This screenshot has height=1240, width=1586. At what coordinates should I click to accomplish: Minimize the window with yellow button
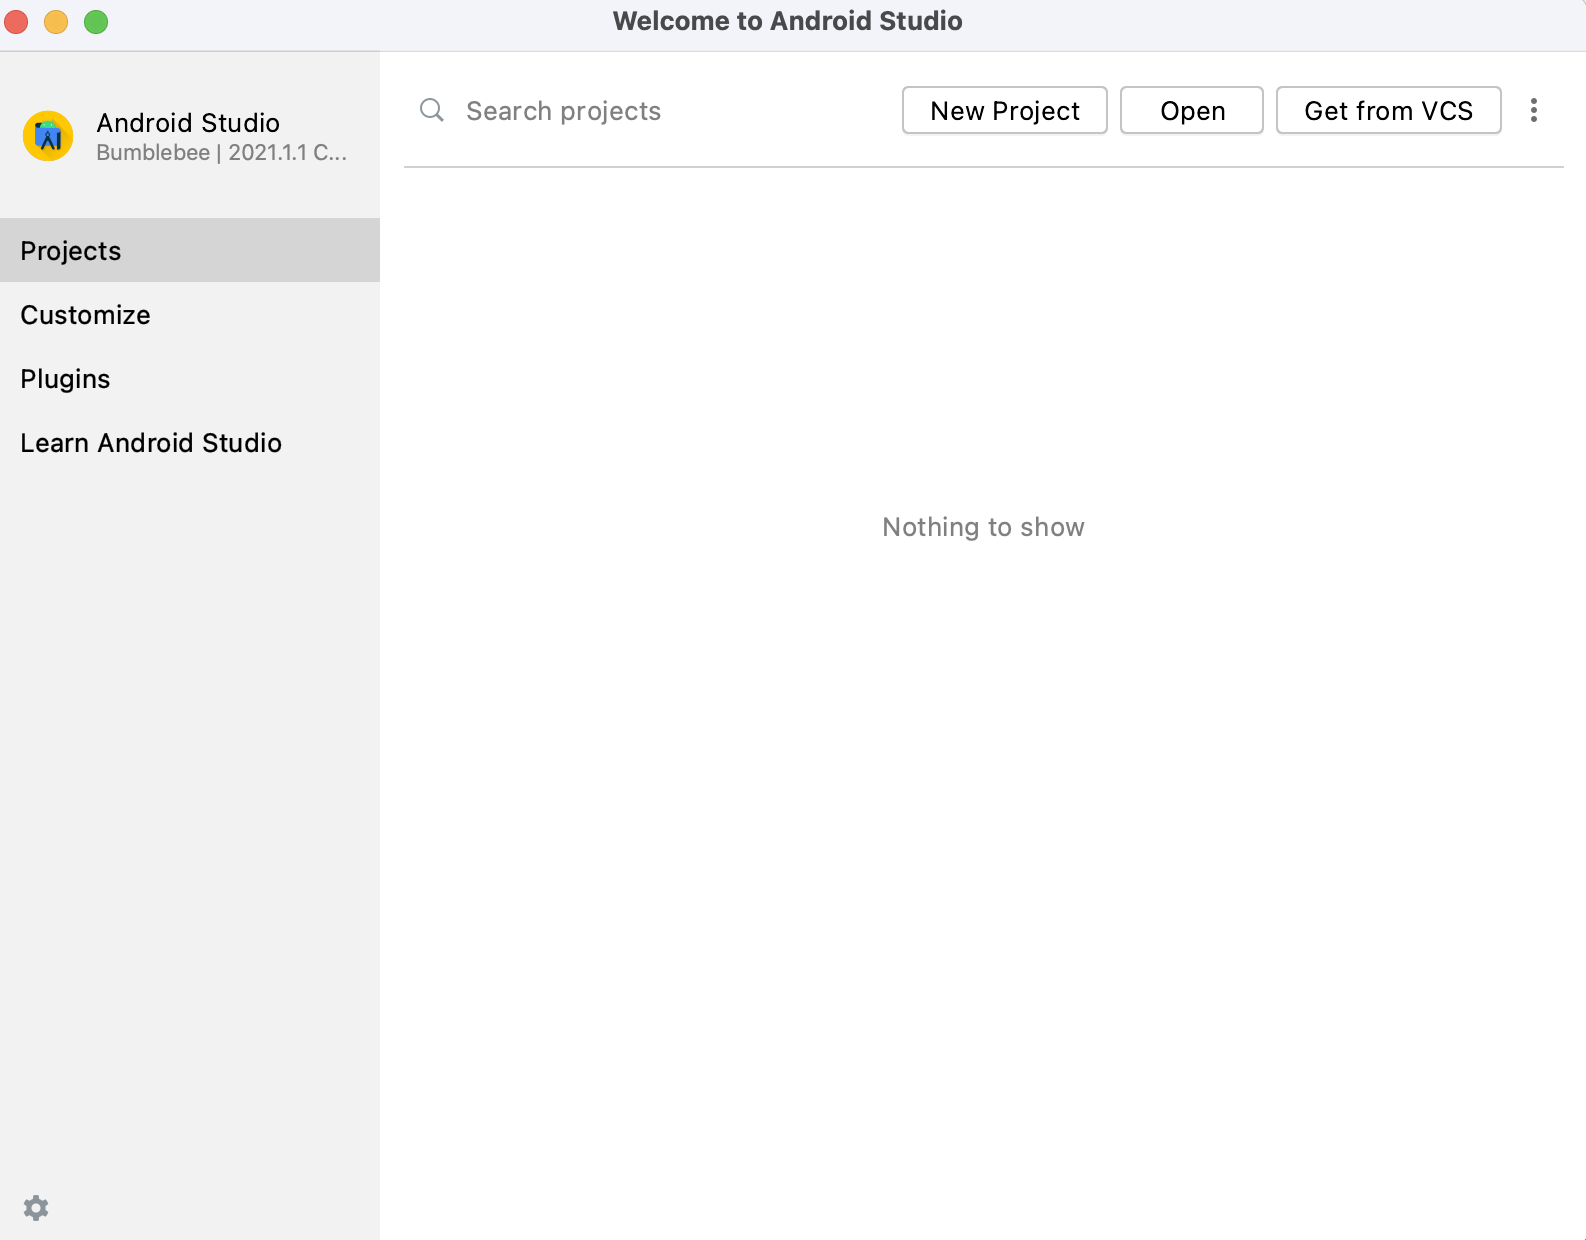point(56,21)
